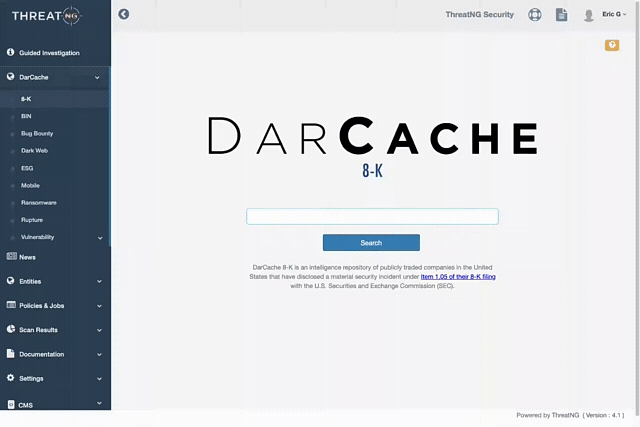640x427 pixels.
Task: Expand the Documentation chevron
Action: (x=99, y=354)
